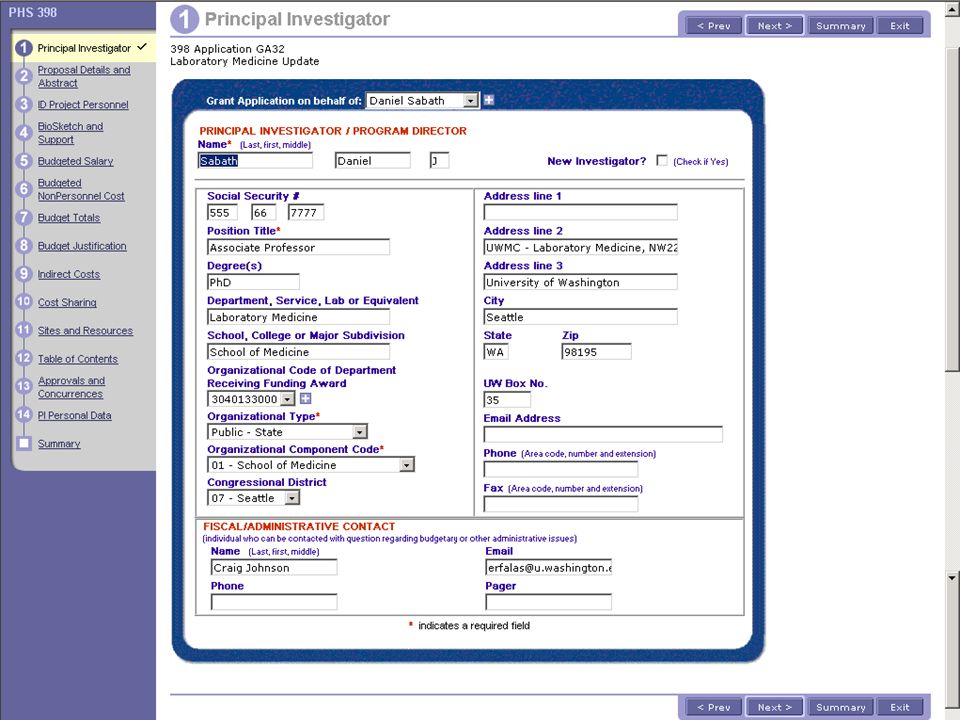Screen dimensions: 960x720
Task: Click the vertical scrollbar down arrow
Action: [951, 577]
